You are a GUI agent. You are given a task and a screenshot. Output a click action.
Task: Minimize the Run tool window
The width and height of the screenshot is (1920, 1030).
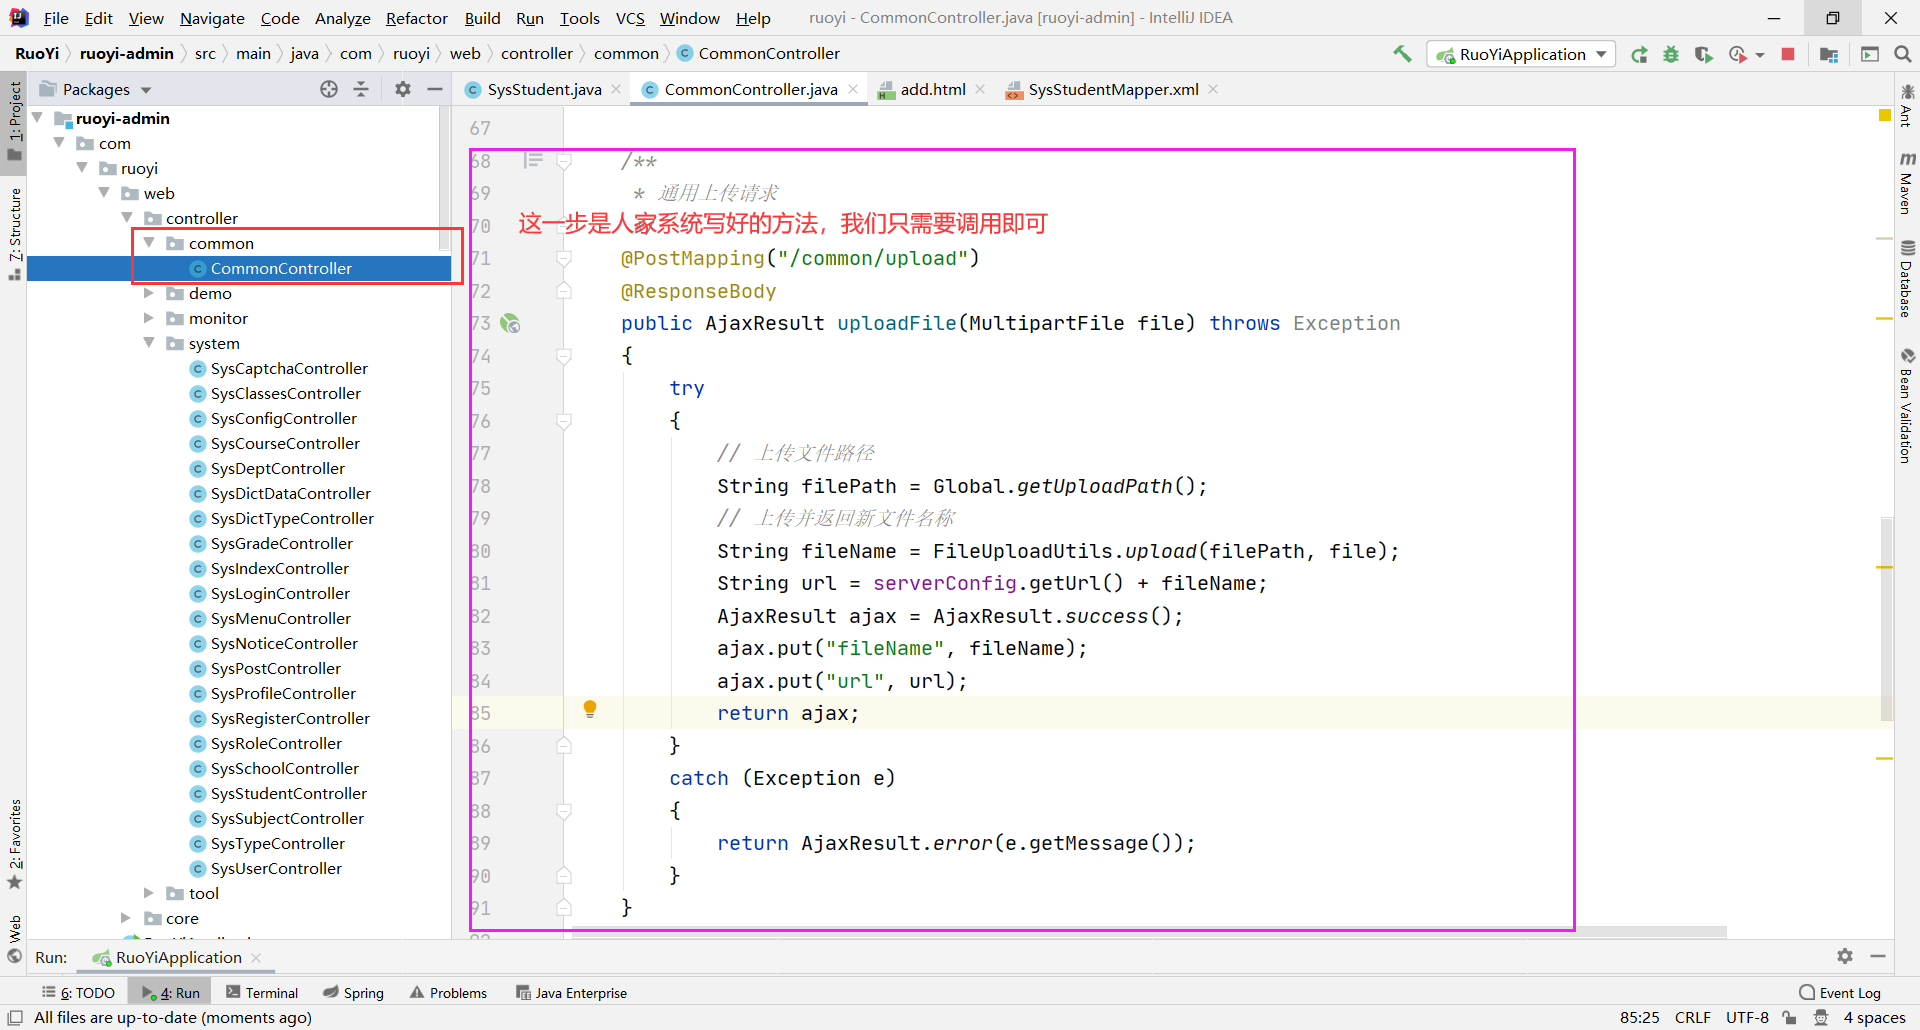pos(1878,956)
